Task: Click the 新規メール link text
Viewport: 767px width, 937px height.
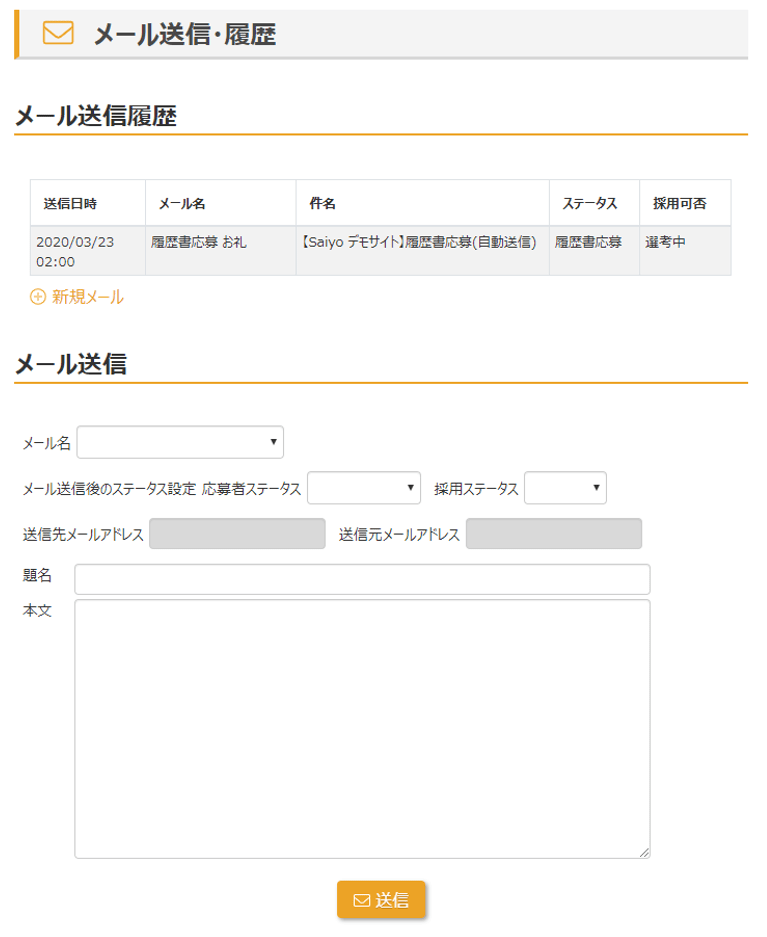Action: point(88,297)
